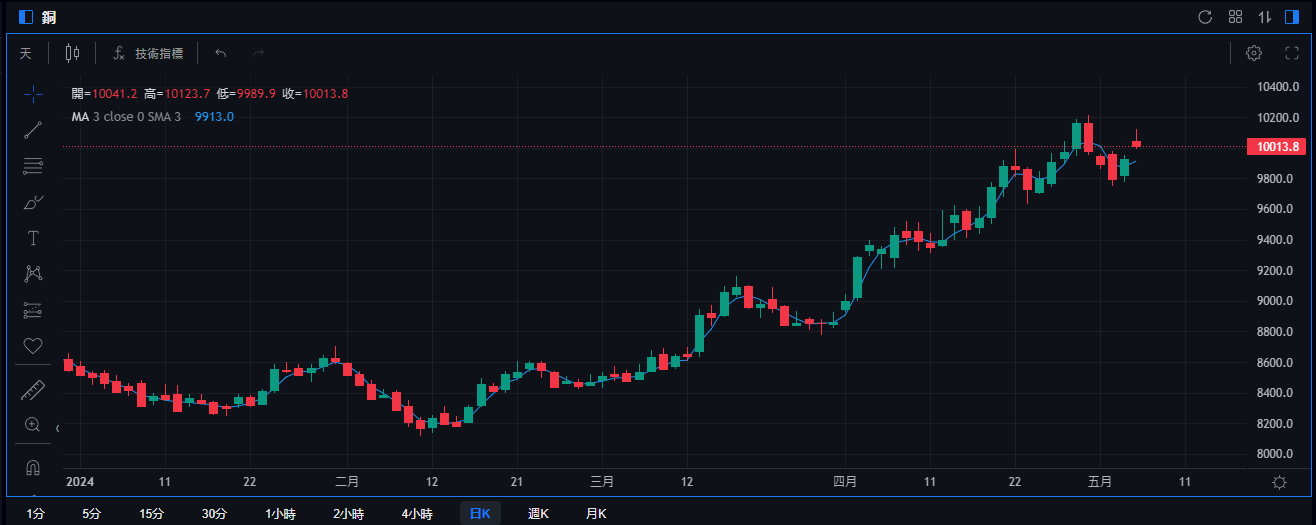Choose the ruler measure tool
The image size is (1316, 525).
point(33,390)
